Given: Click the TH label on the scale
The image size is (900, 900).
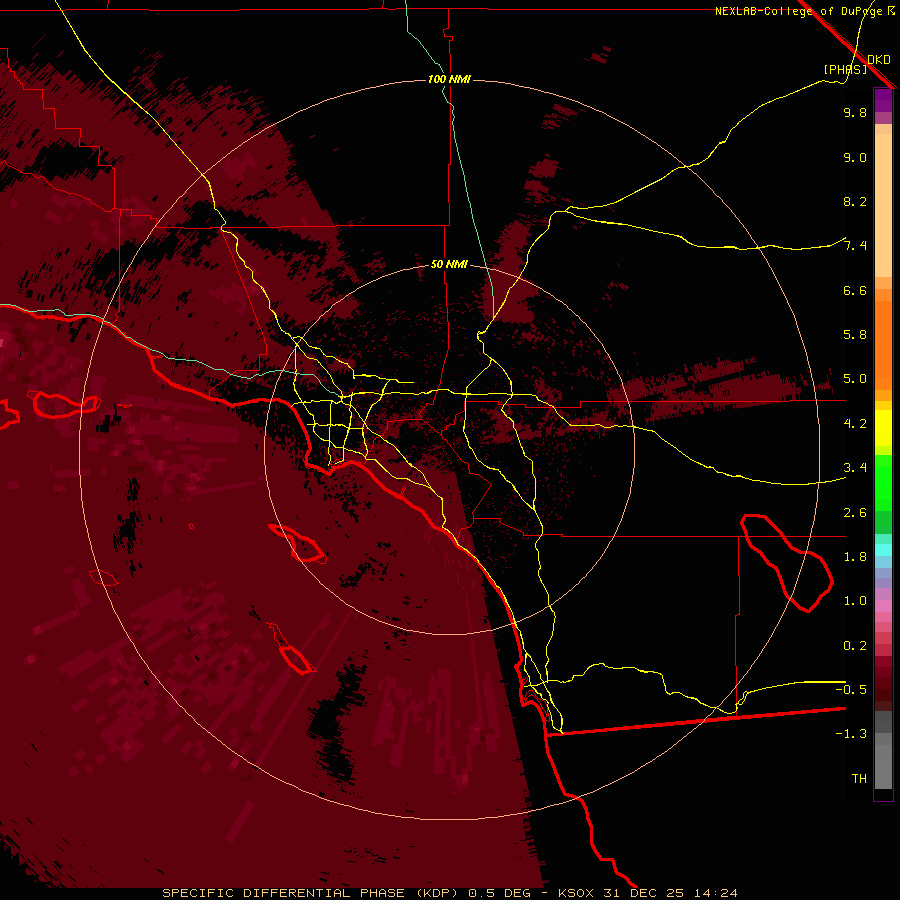Looking at the screenshot, I should (859, 779).
